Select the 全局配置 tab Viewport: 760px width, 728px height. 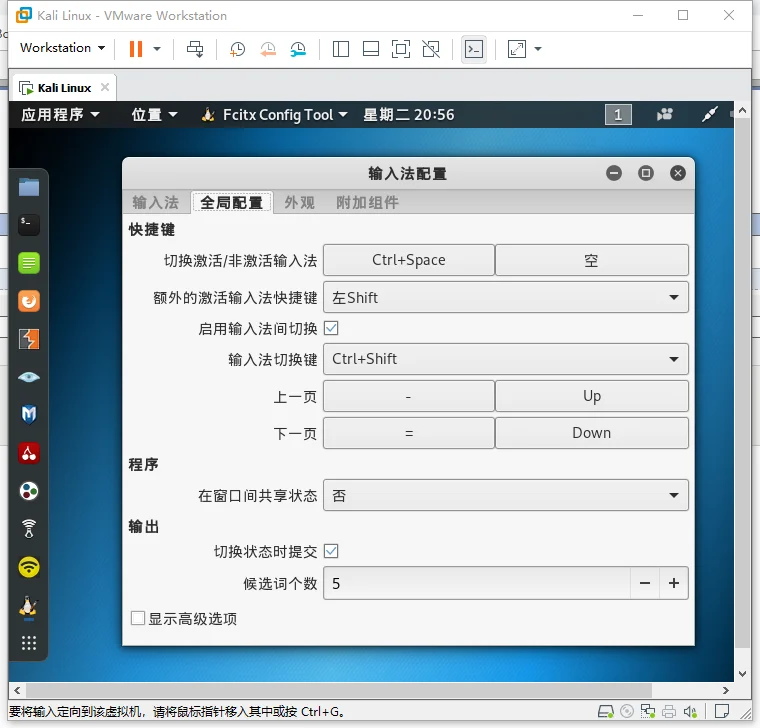[x=232, y=202]
